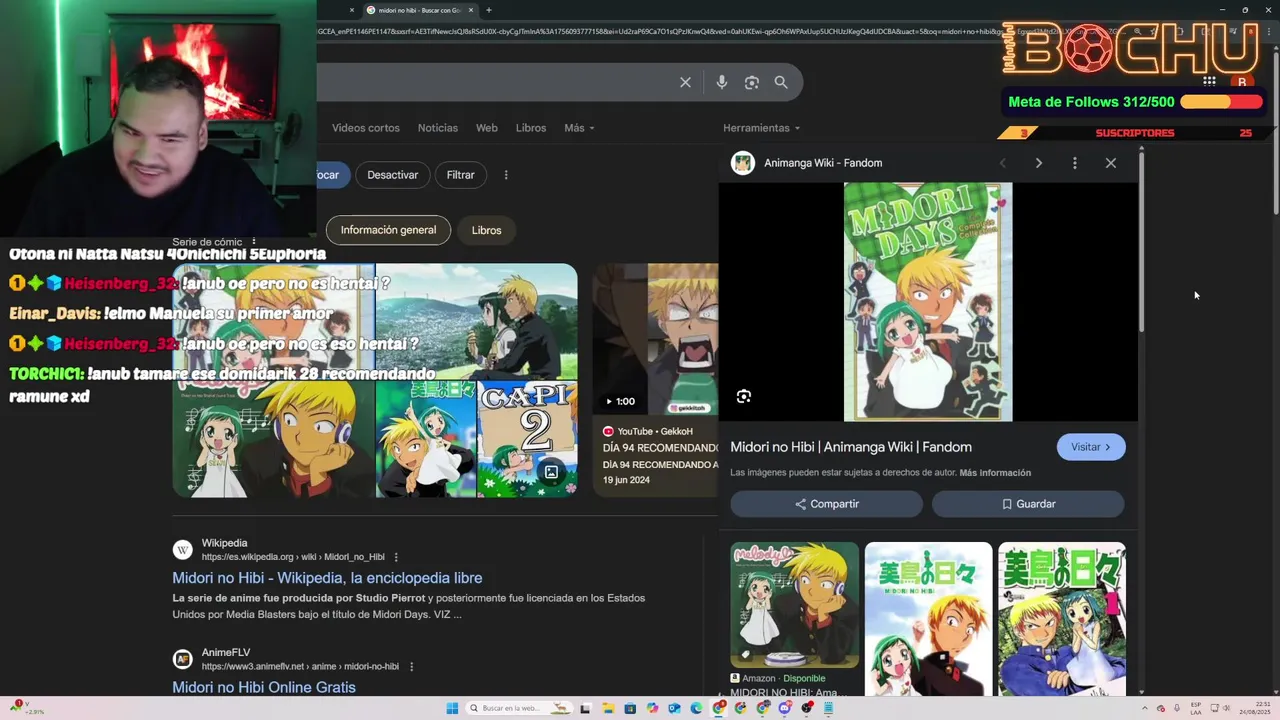Image resolution: width=1280 pixels, height=720 pixels.
Task: Play the GekkoH YouTube video thumbnail
Action: 655,340
